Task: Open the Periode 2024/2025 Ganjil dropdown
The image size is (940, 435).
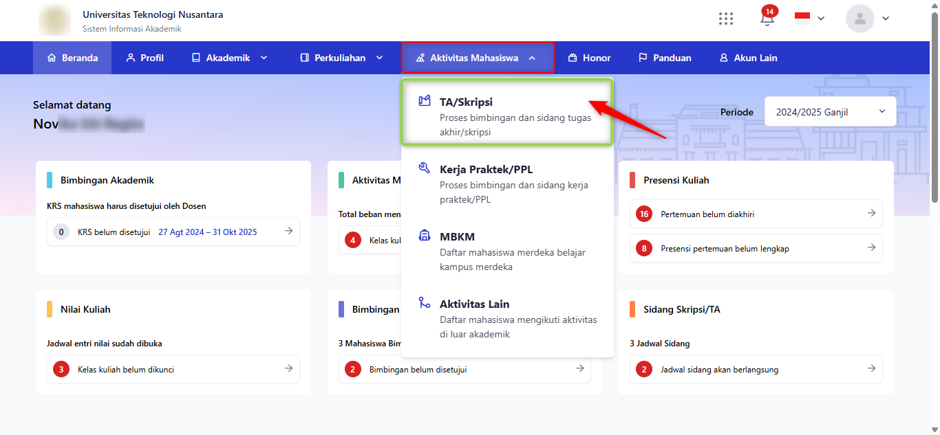Action: coord(830,111)
